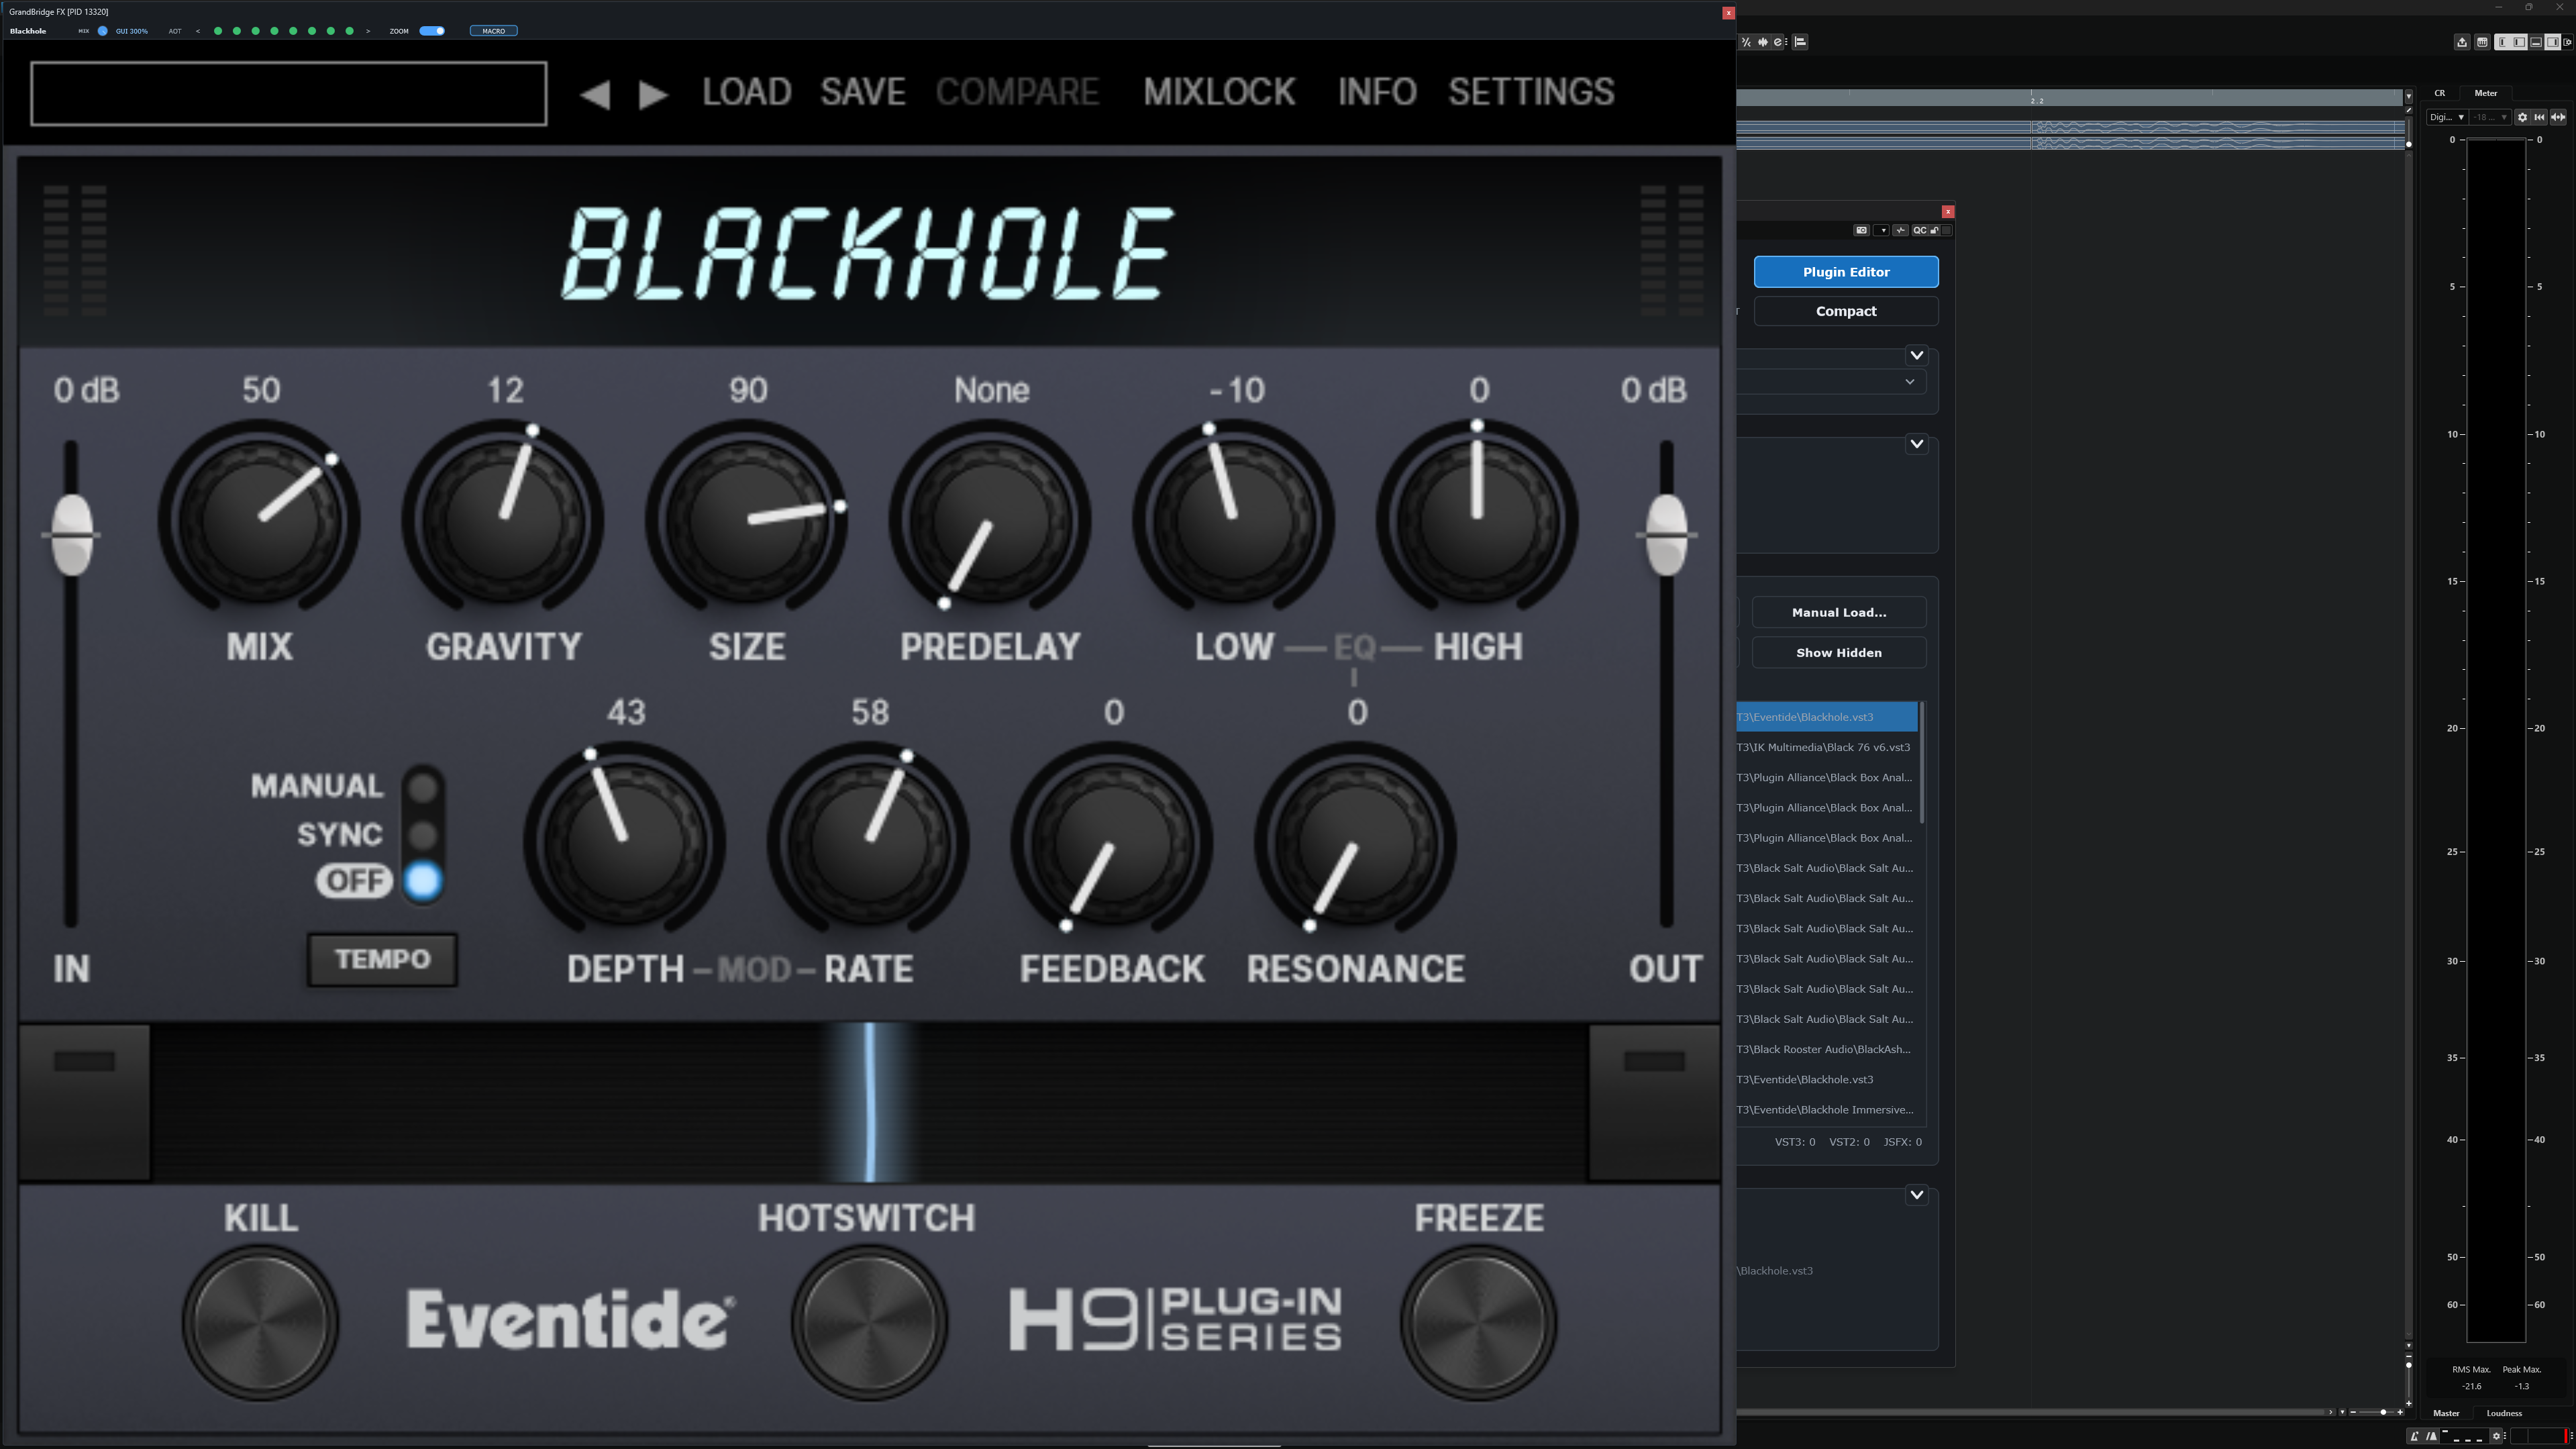Click the Compact button
Screen dimensions: 2576x1449
(x=1846, y=311)
